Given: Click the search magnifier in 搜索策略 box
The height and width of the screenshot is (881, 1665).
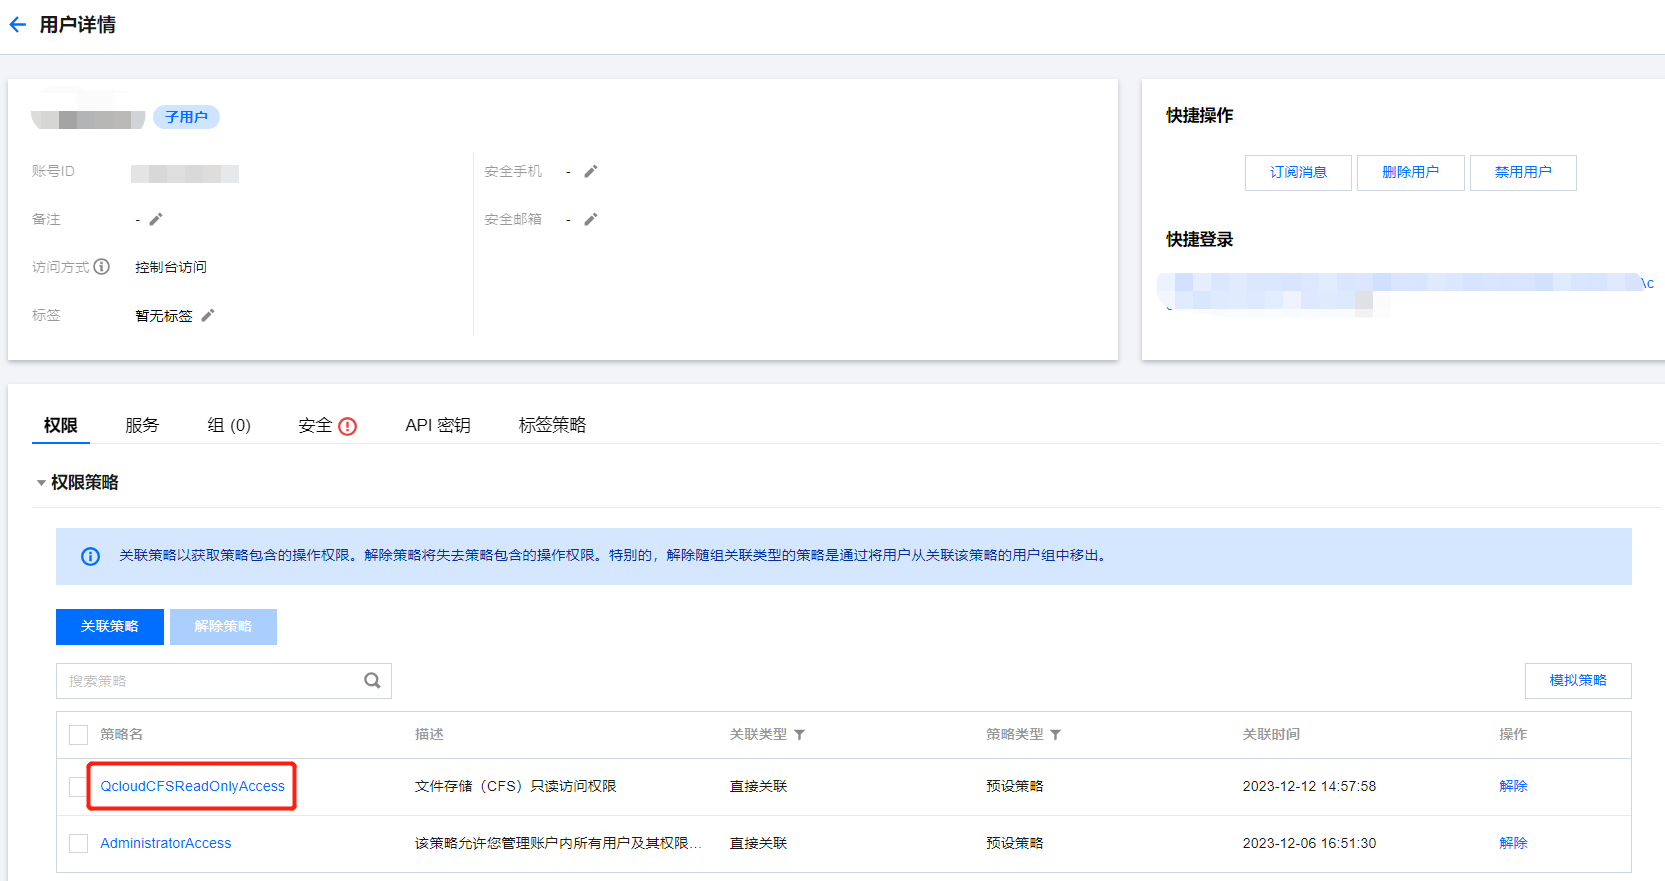Looking at the screenshot, I should (372, 681).
